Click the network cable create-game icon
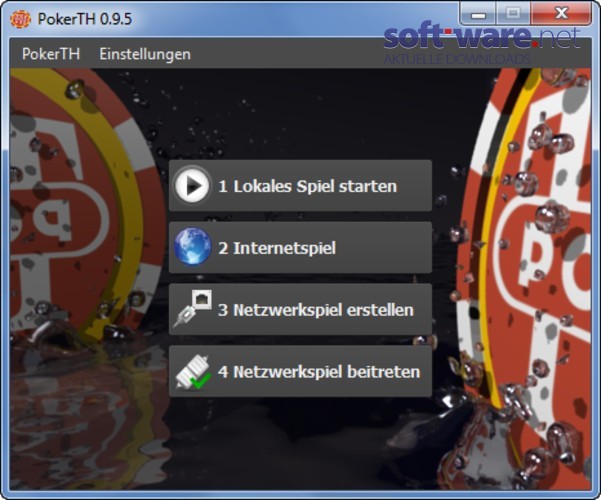601x500 pixels. [192, 309]
